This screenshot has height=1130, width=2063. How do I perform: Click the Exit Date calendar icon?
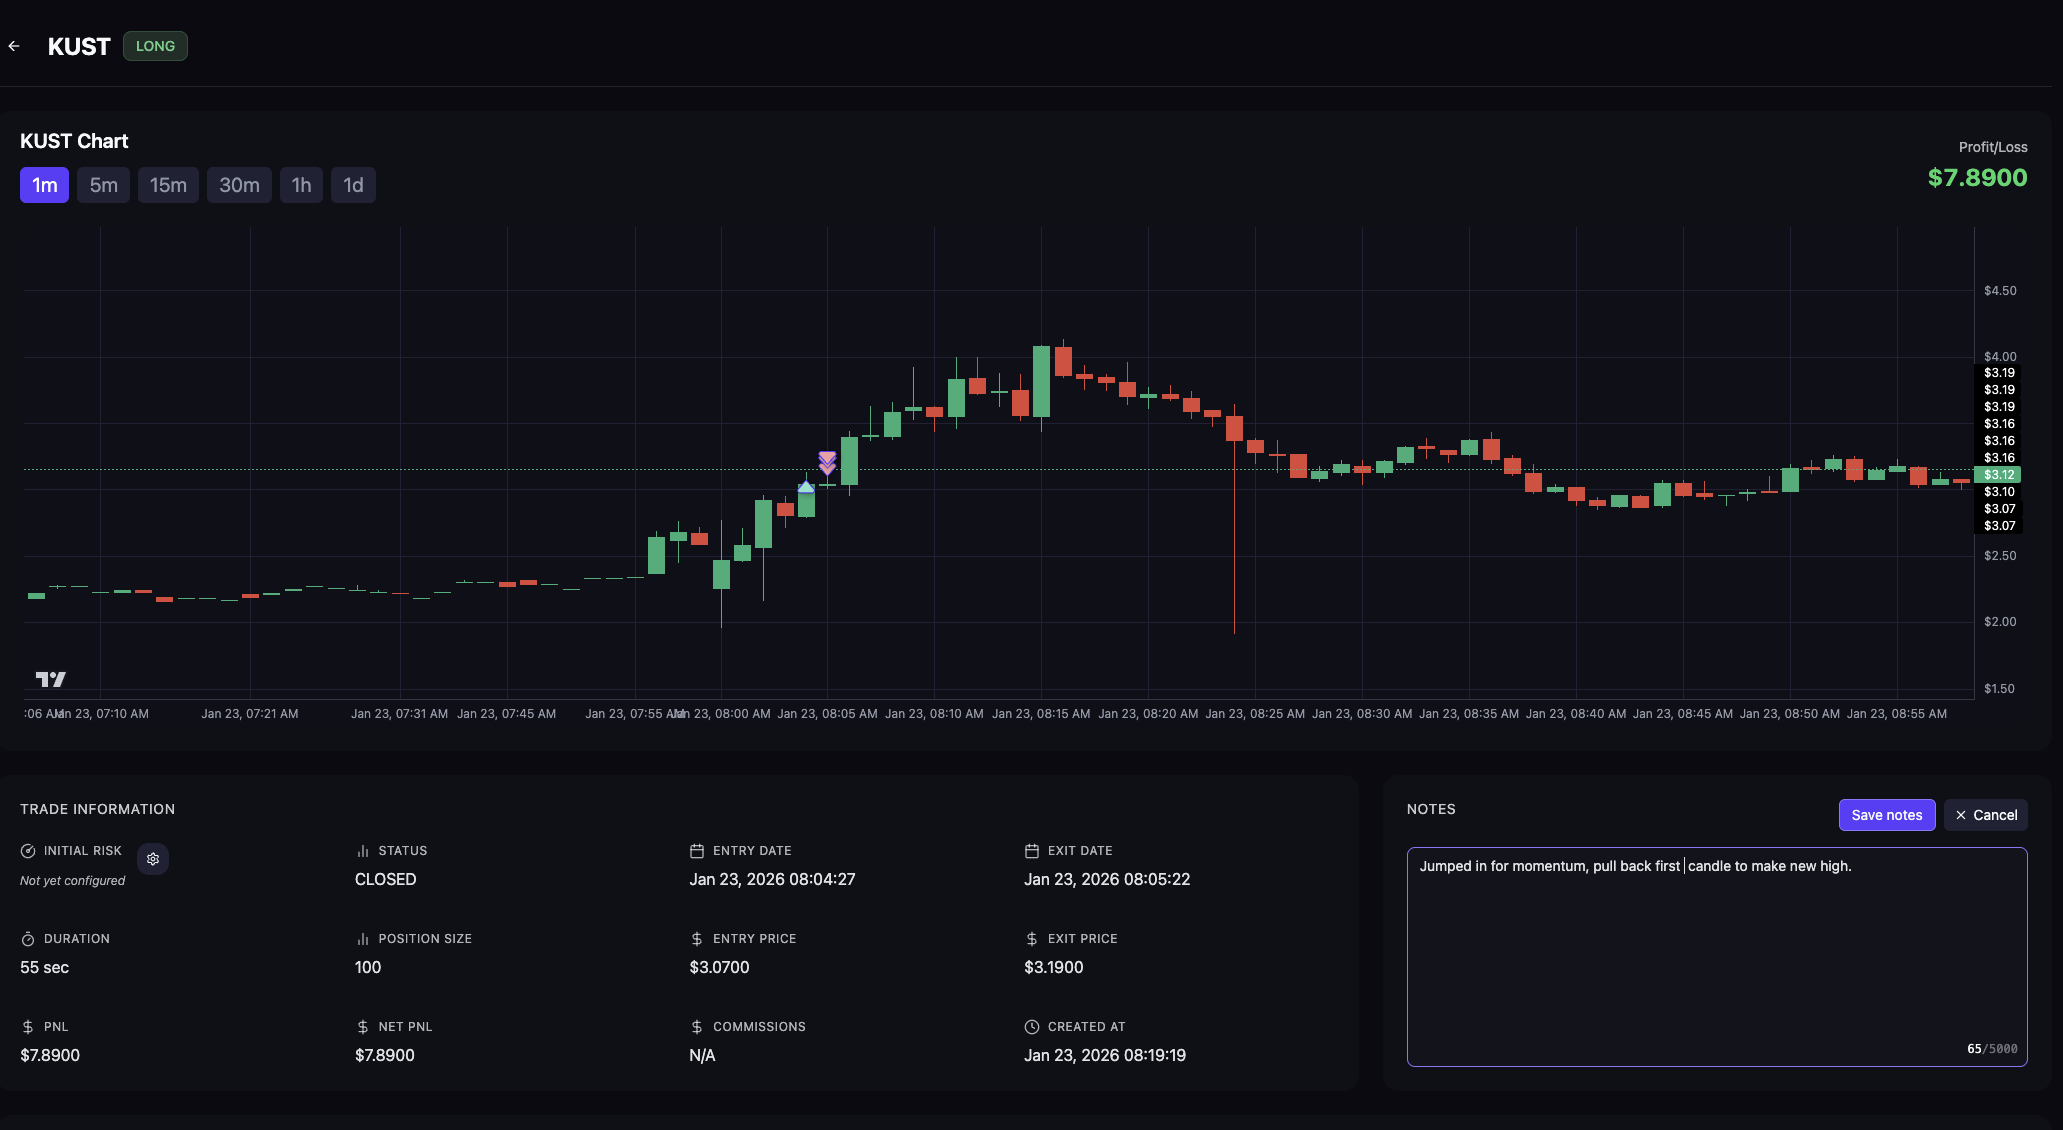[1031, 851]
